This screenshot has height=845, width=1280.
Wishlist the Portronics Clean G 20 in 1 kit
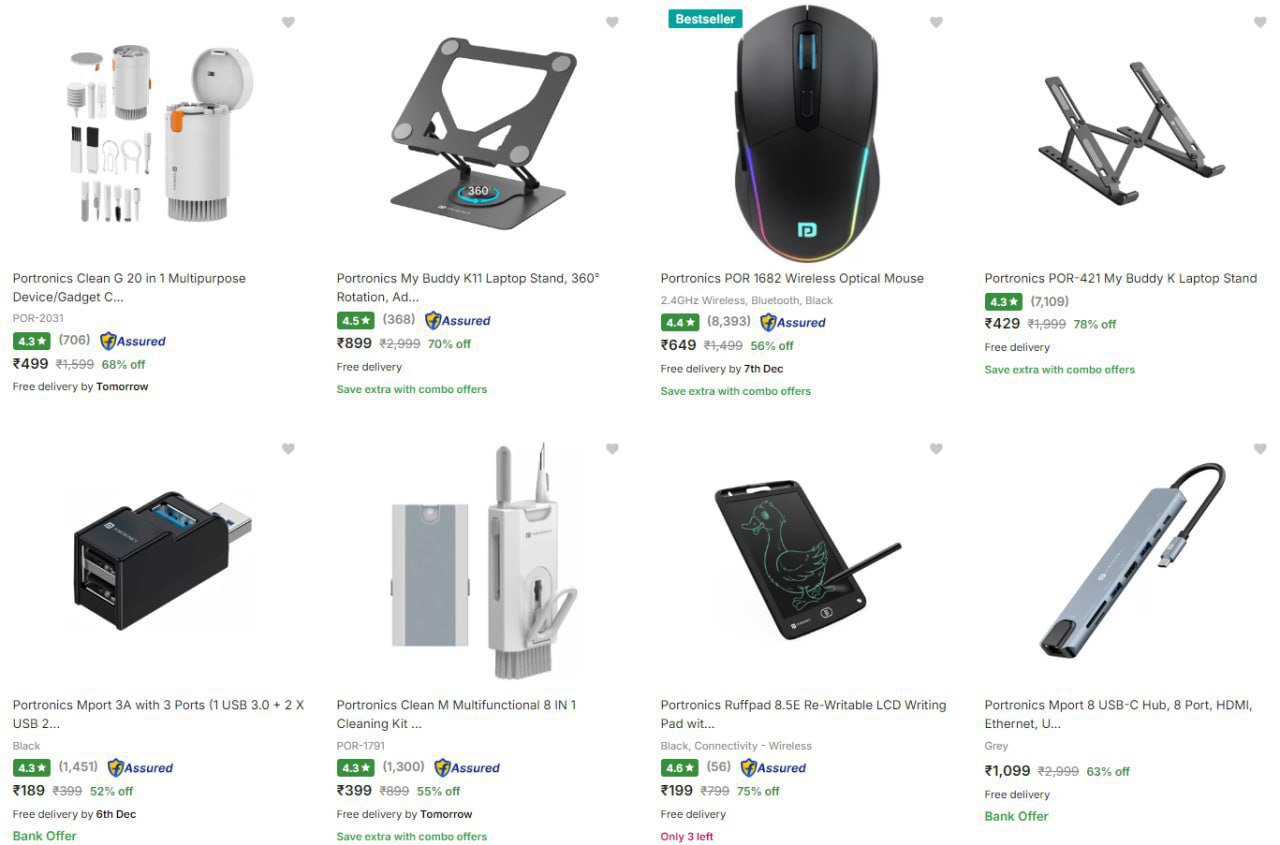[x=288, y=22]
